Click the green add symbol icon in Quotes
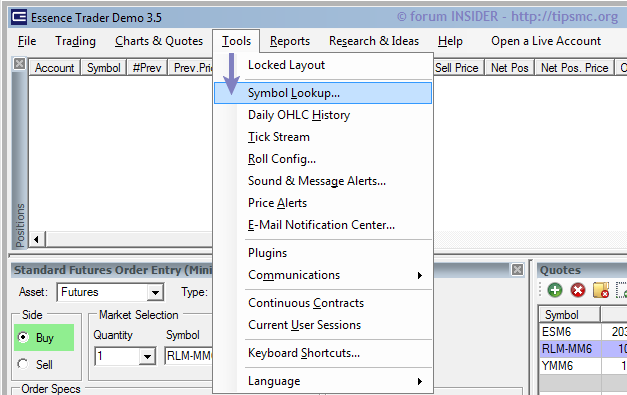 tap(555, 290)
